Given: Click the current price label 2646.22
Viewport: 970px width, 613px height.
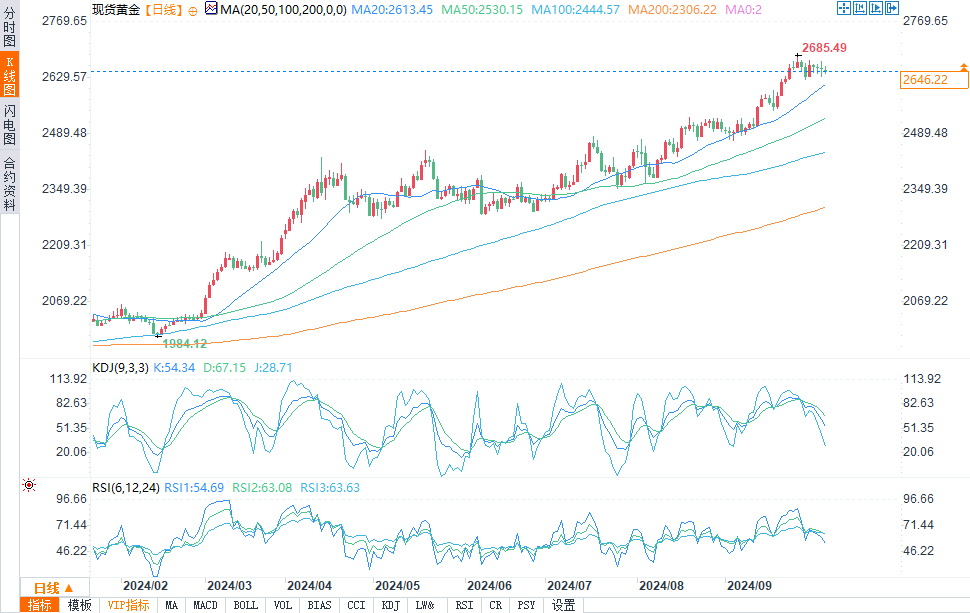Looking at the screenshot, I should click(x=924, y=80).
